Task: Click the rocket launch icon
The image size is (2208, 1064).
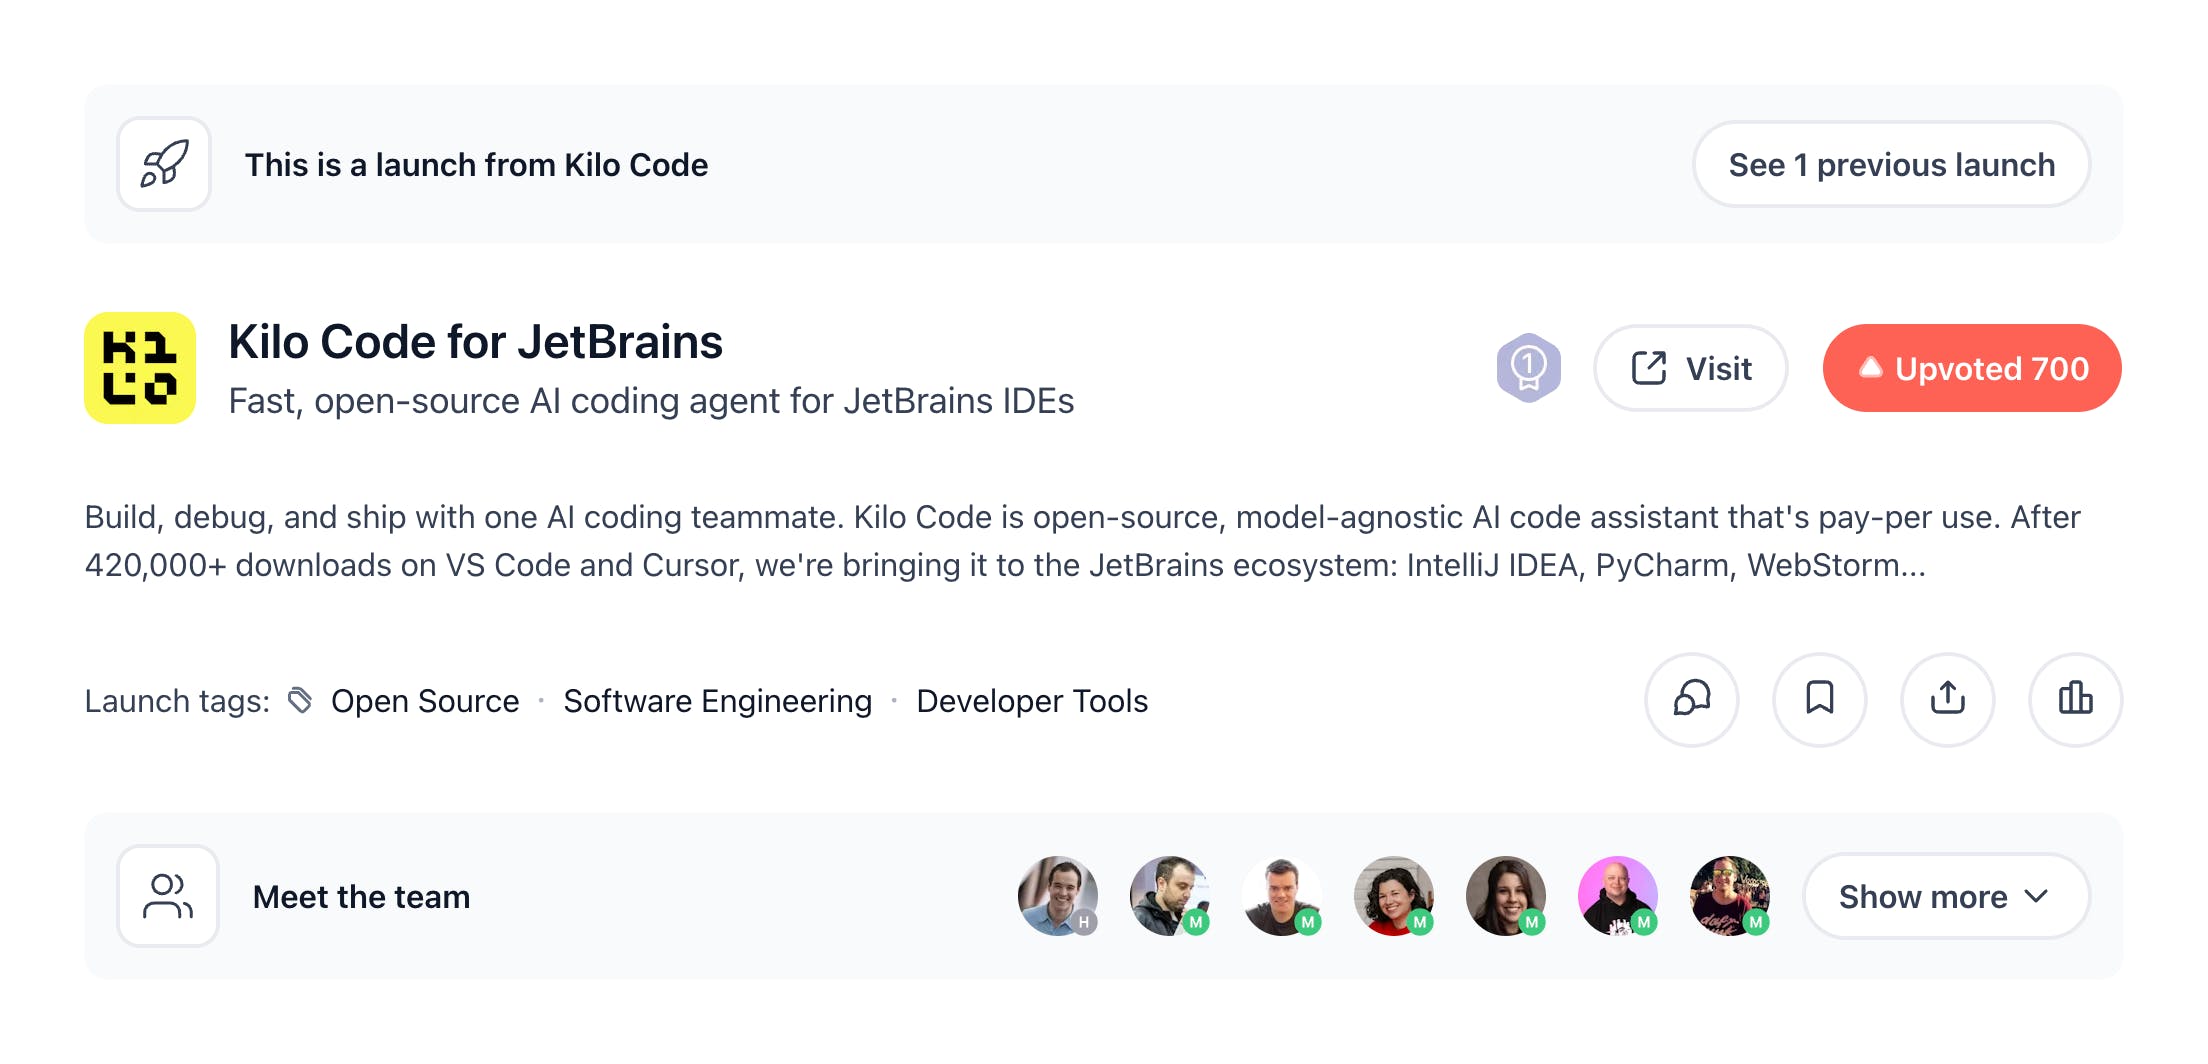Action: click(x=164, y=164)
